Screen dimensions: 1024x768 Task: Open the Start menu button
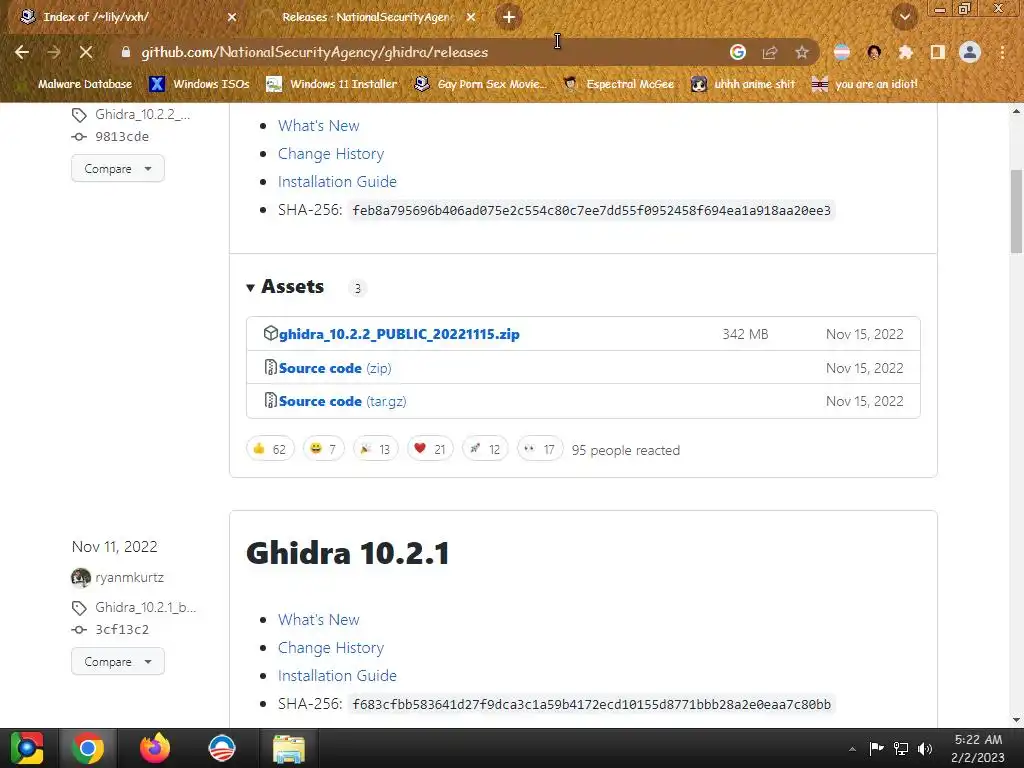point(27,748)
